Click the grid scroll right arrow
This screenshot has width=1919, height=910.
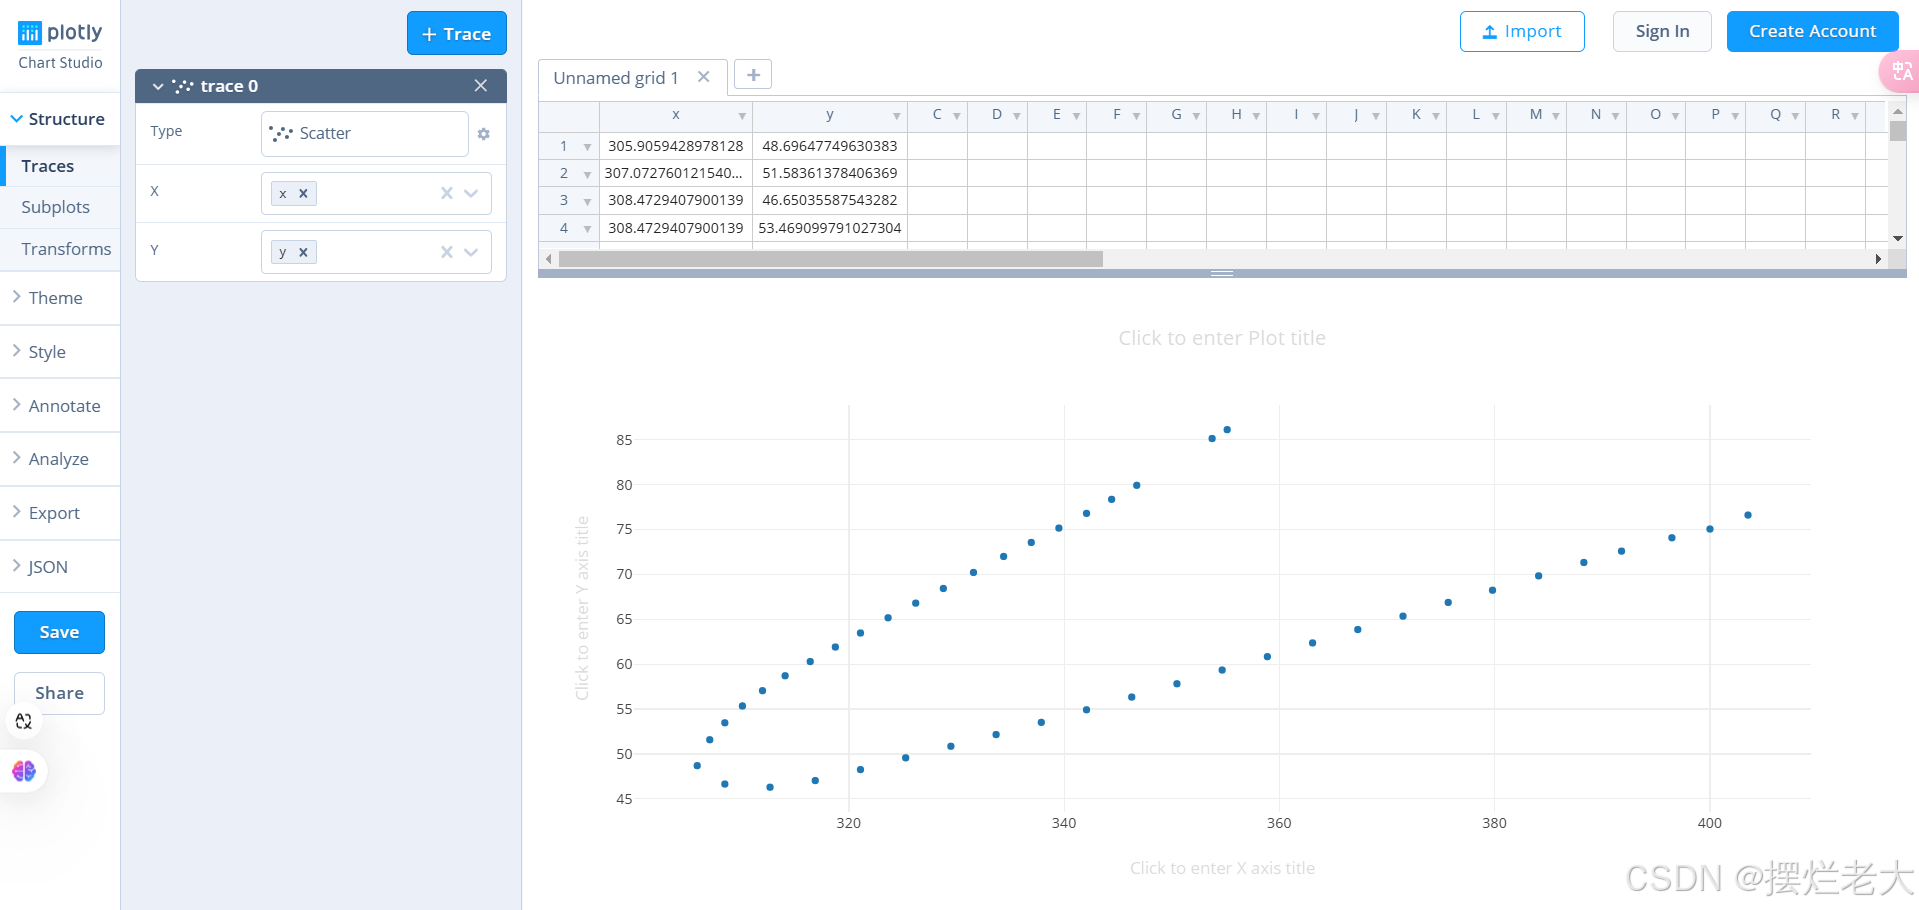point(1878,259)
